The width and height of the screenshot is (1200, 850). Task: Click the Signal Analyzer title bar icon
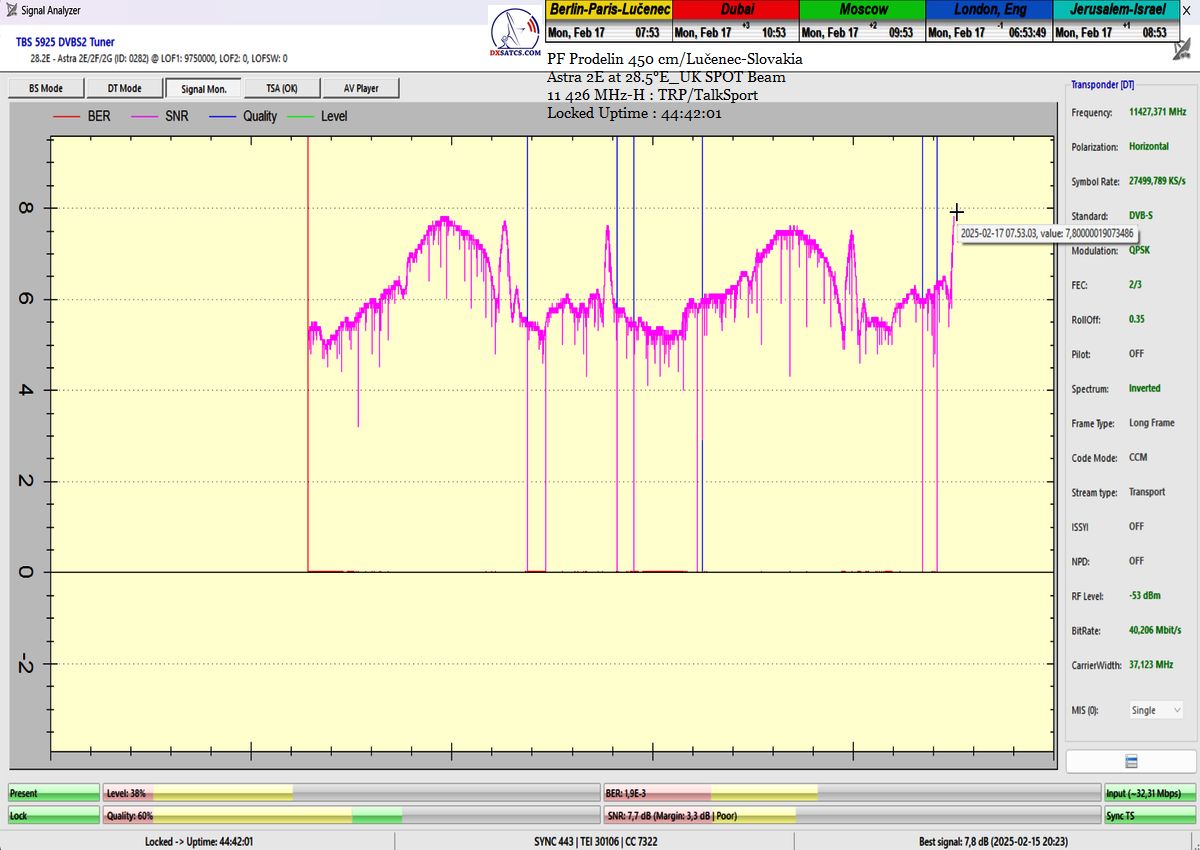pyautogui.click(x=11, y=10)
